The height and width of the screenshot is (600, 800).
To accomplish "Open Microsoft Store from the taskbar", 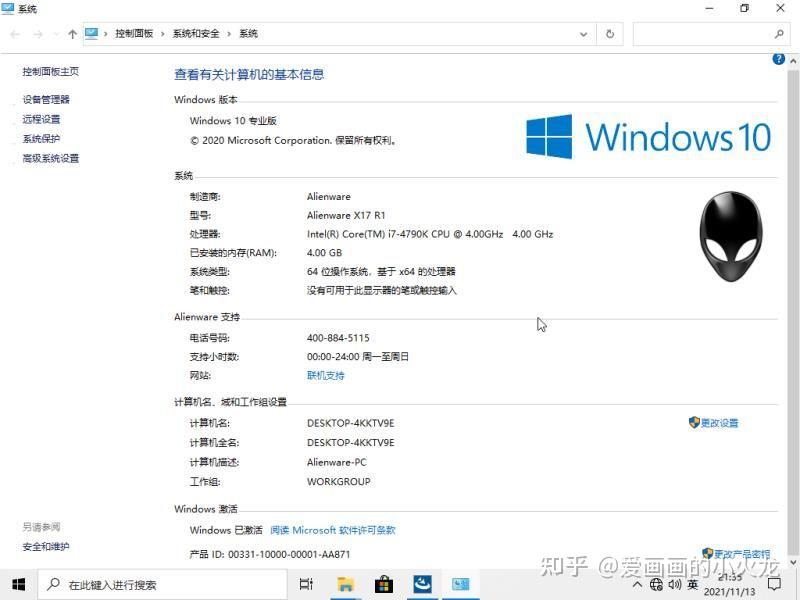I will pyautogui.click(x=384, y=584).
